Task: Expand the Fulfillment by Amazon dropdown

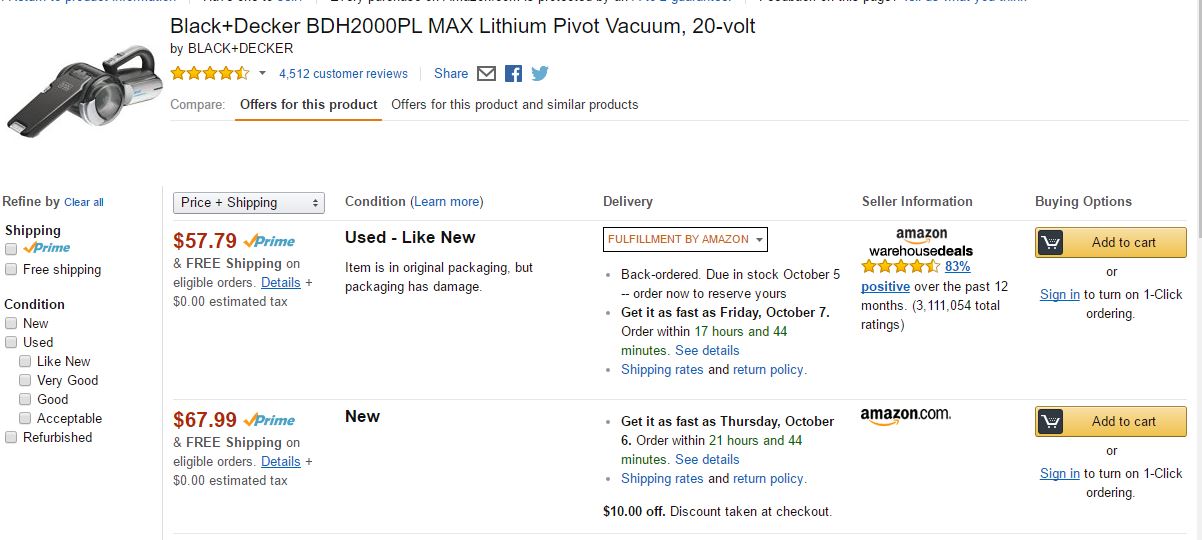Action: (685, 239)
